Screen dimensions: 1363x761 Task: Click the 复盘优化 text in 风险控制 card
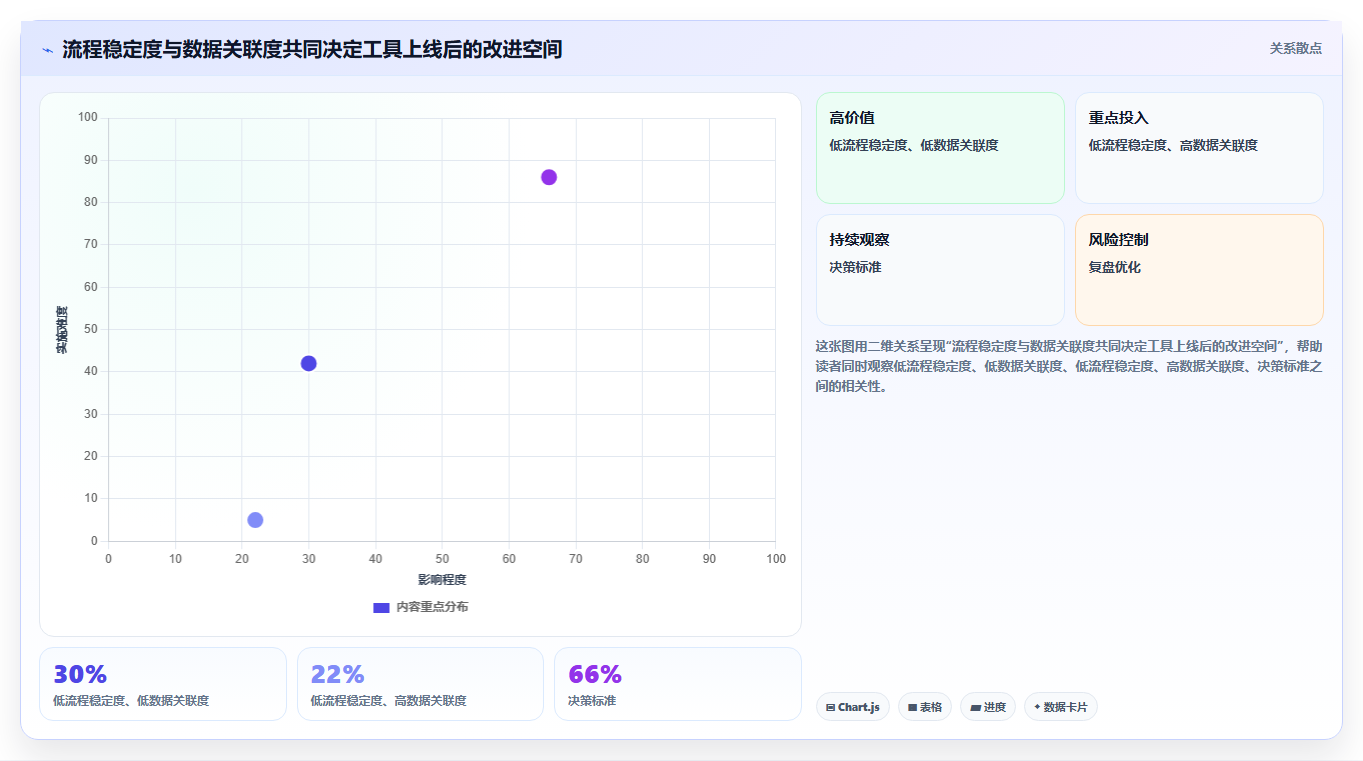[x=1115, y=267]
